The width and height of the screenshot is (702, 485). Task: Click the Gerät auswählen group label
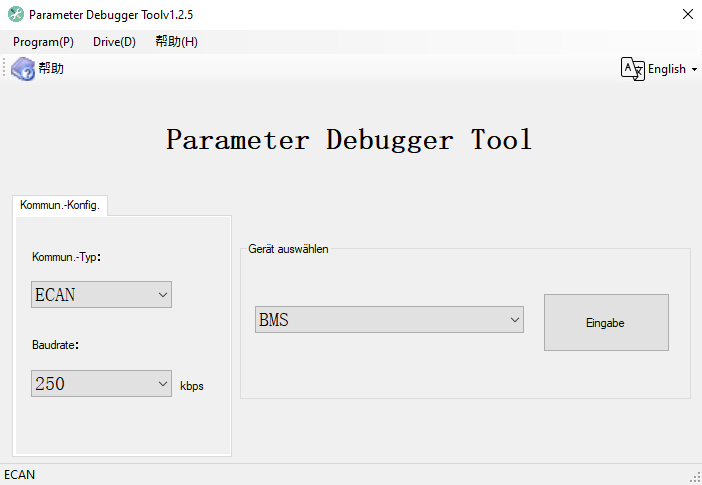(288, 249)
